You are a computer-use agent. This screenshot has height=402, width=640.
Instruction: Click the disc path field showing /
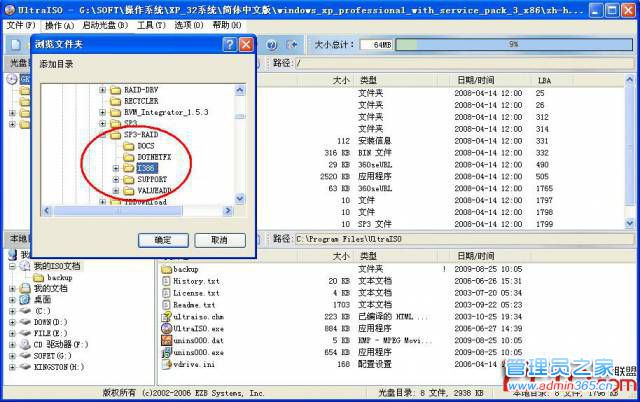pyautogui.click(x=464, y=63)
